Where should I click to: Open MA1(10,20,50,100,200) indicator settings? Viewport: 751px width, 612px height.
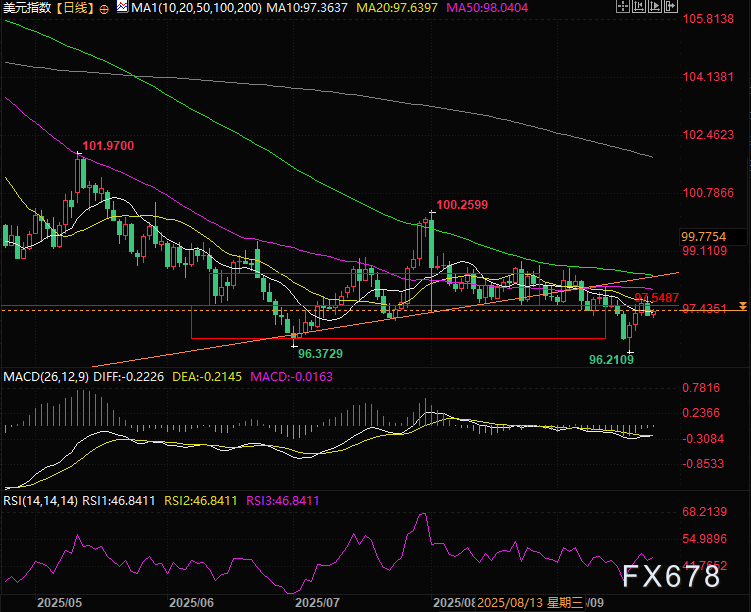[x=186, y=8]
